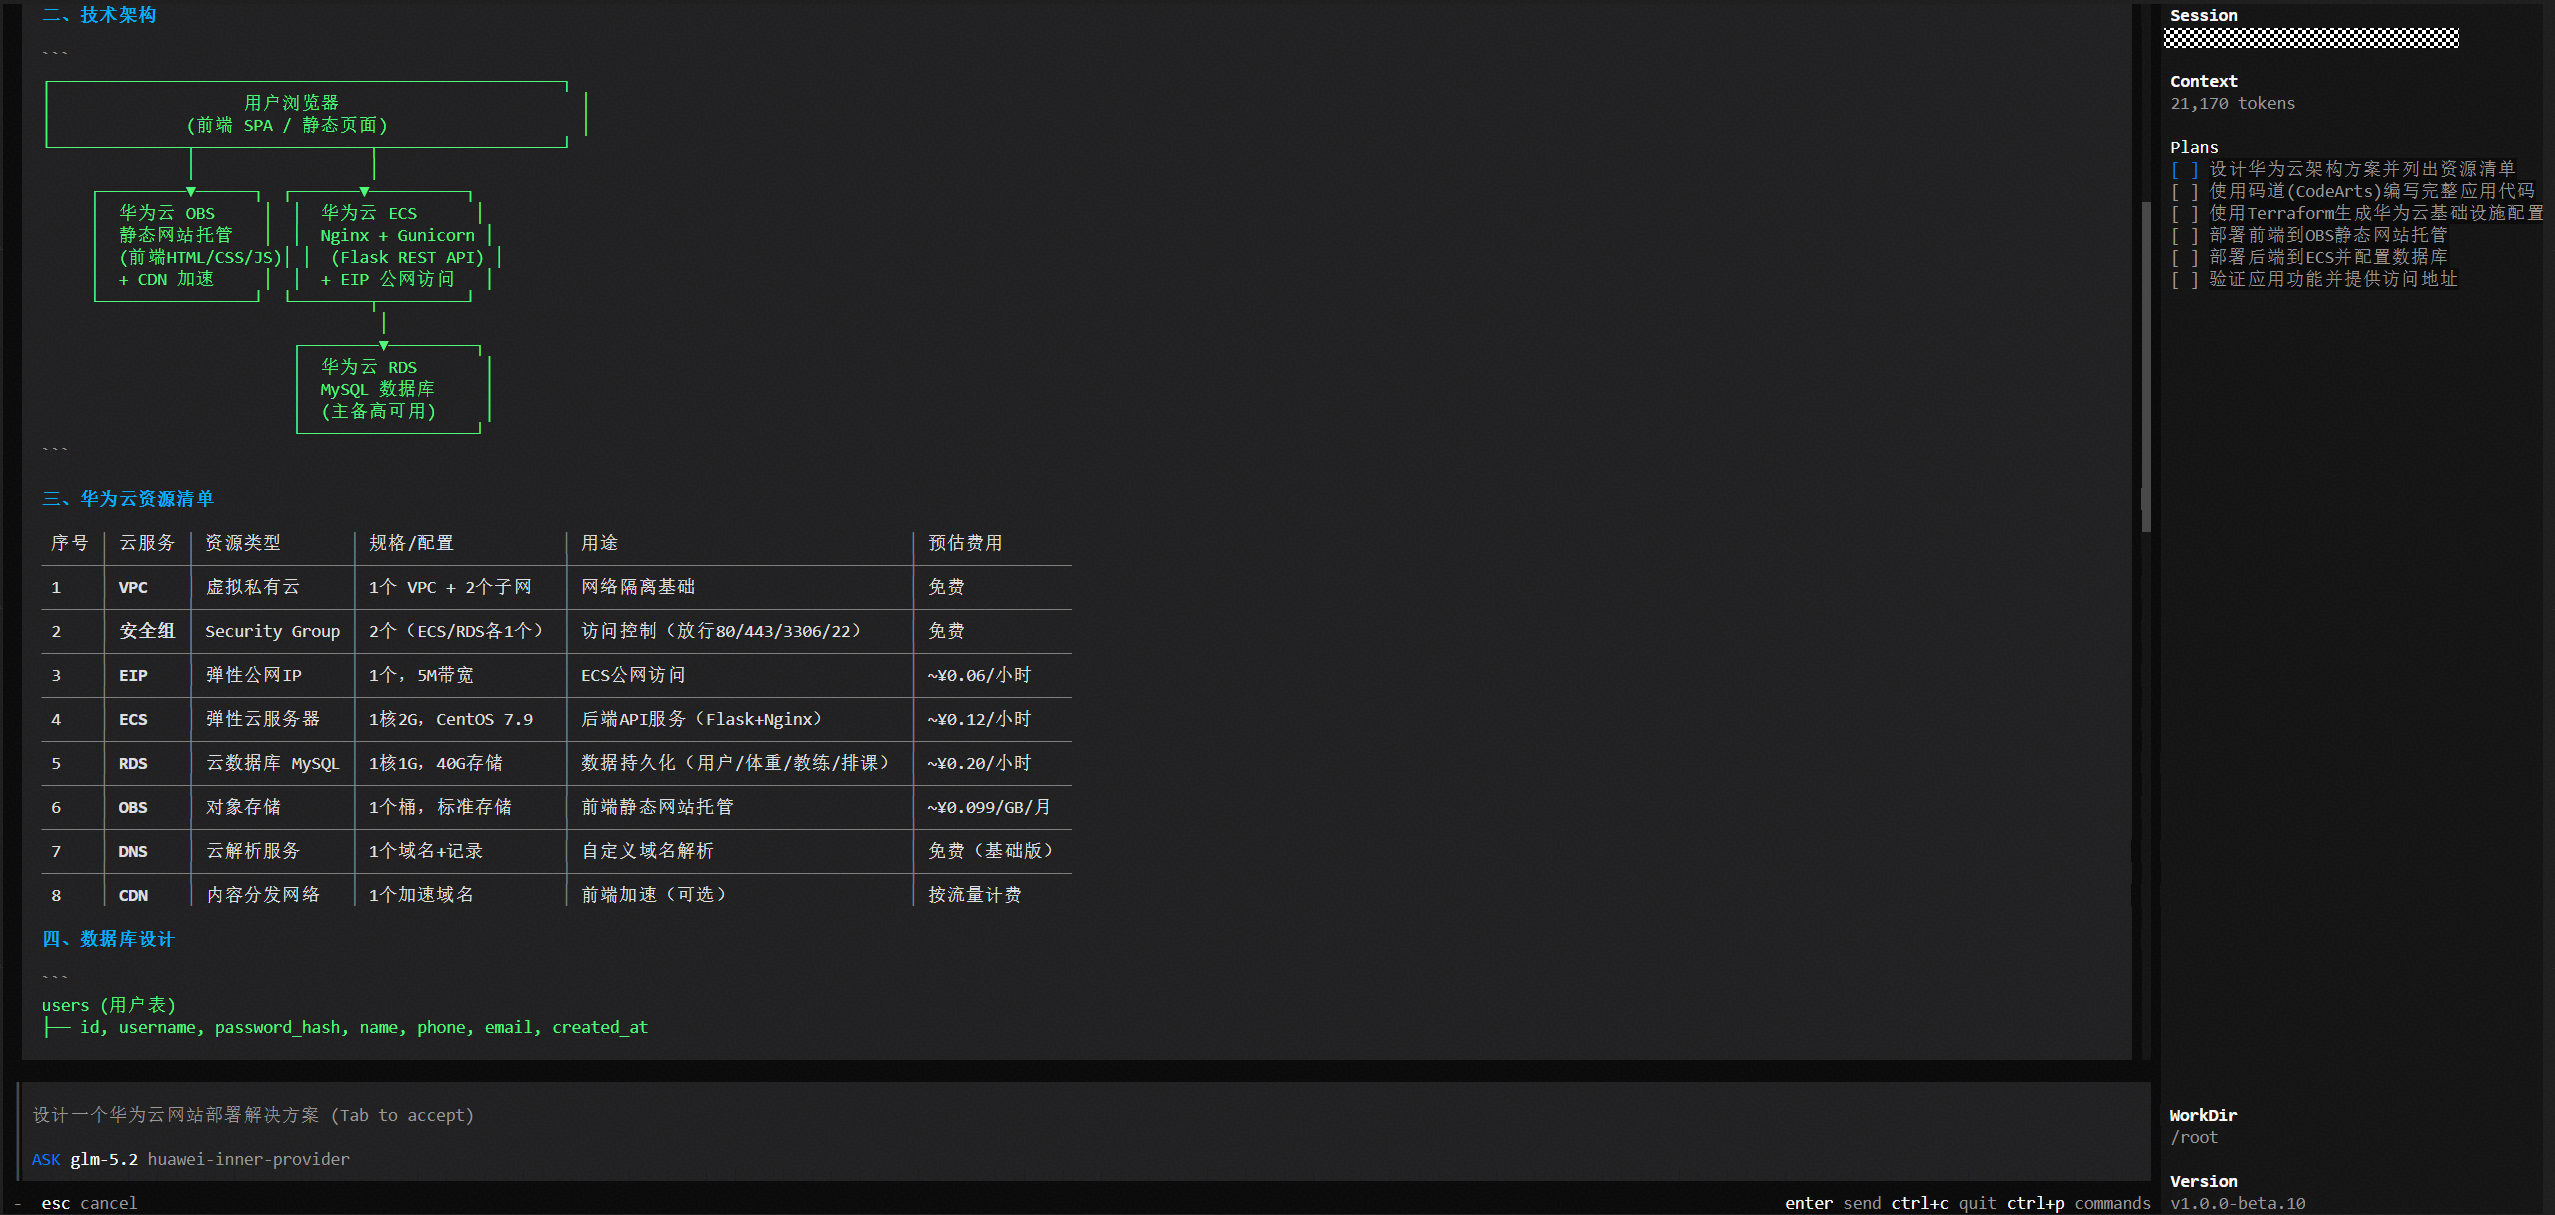The height and width of the screenshot is (1215, 2555).
Task: Click the ~¥0.099/GB/月 cost cell
Action: tap(989, 807)
